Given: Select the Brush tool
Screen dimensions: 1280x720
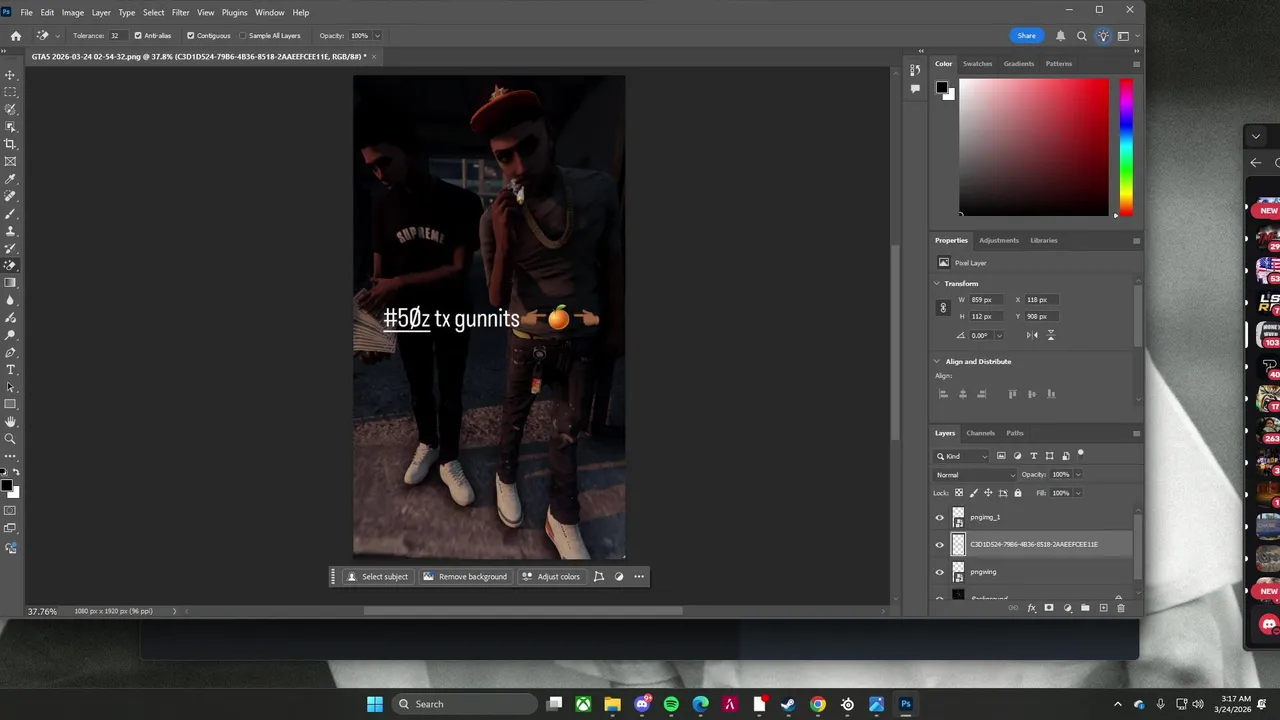Looking at the screenshot, I should pos(11,213).
